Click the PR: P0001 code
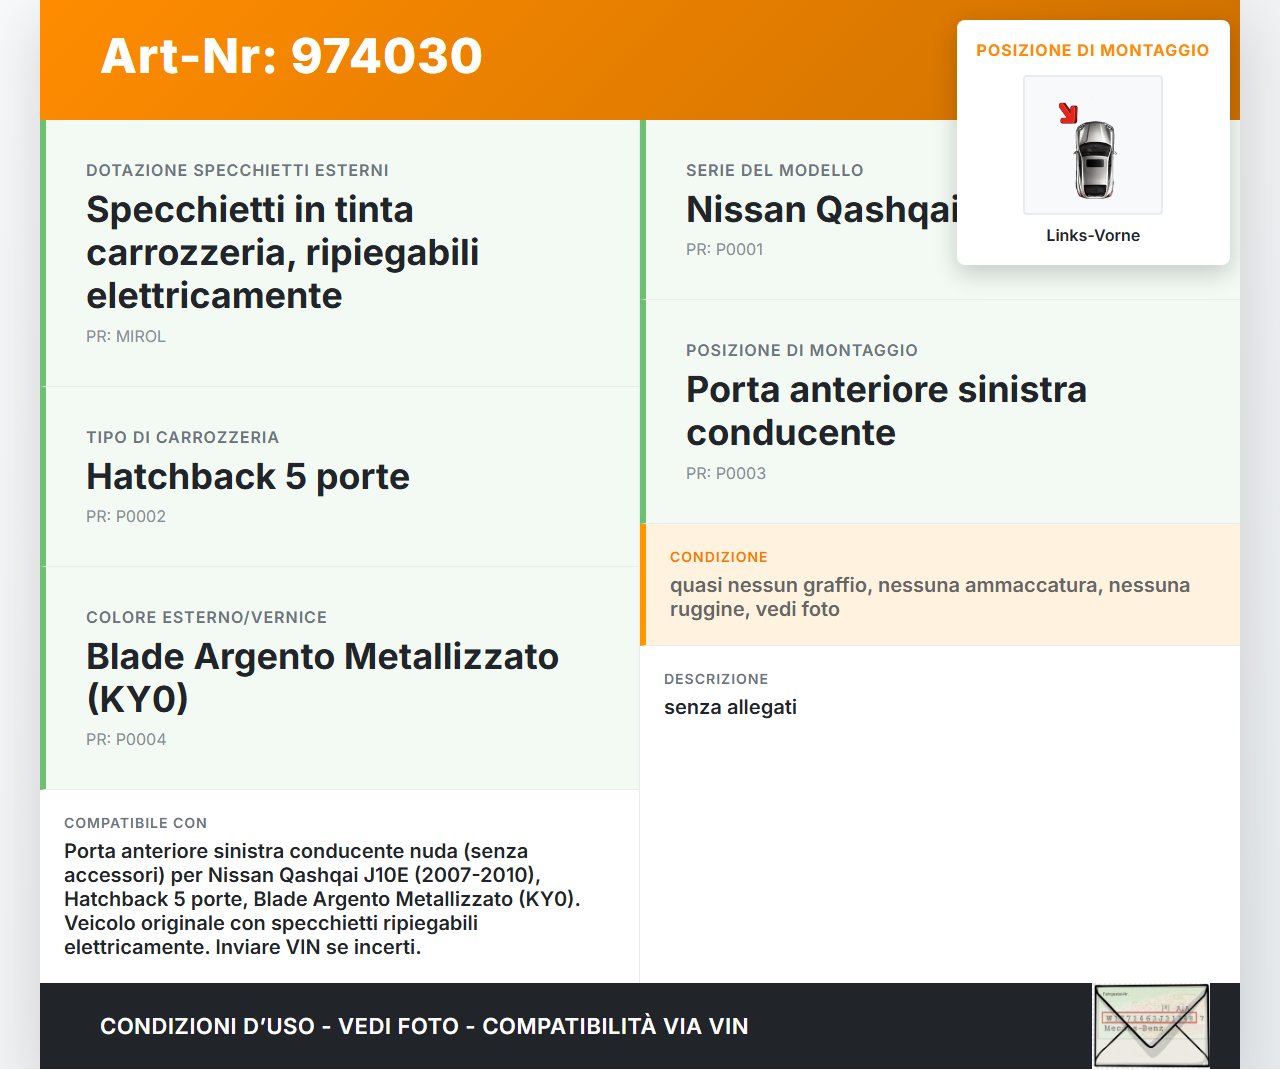This screenshot has width=1280, height=1070. (724, 250)
